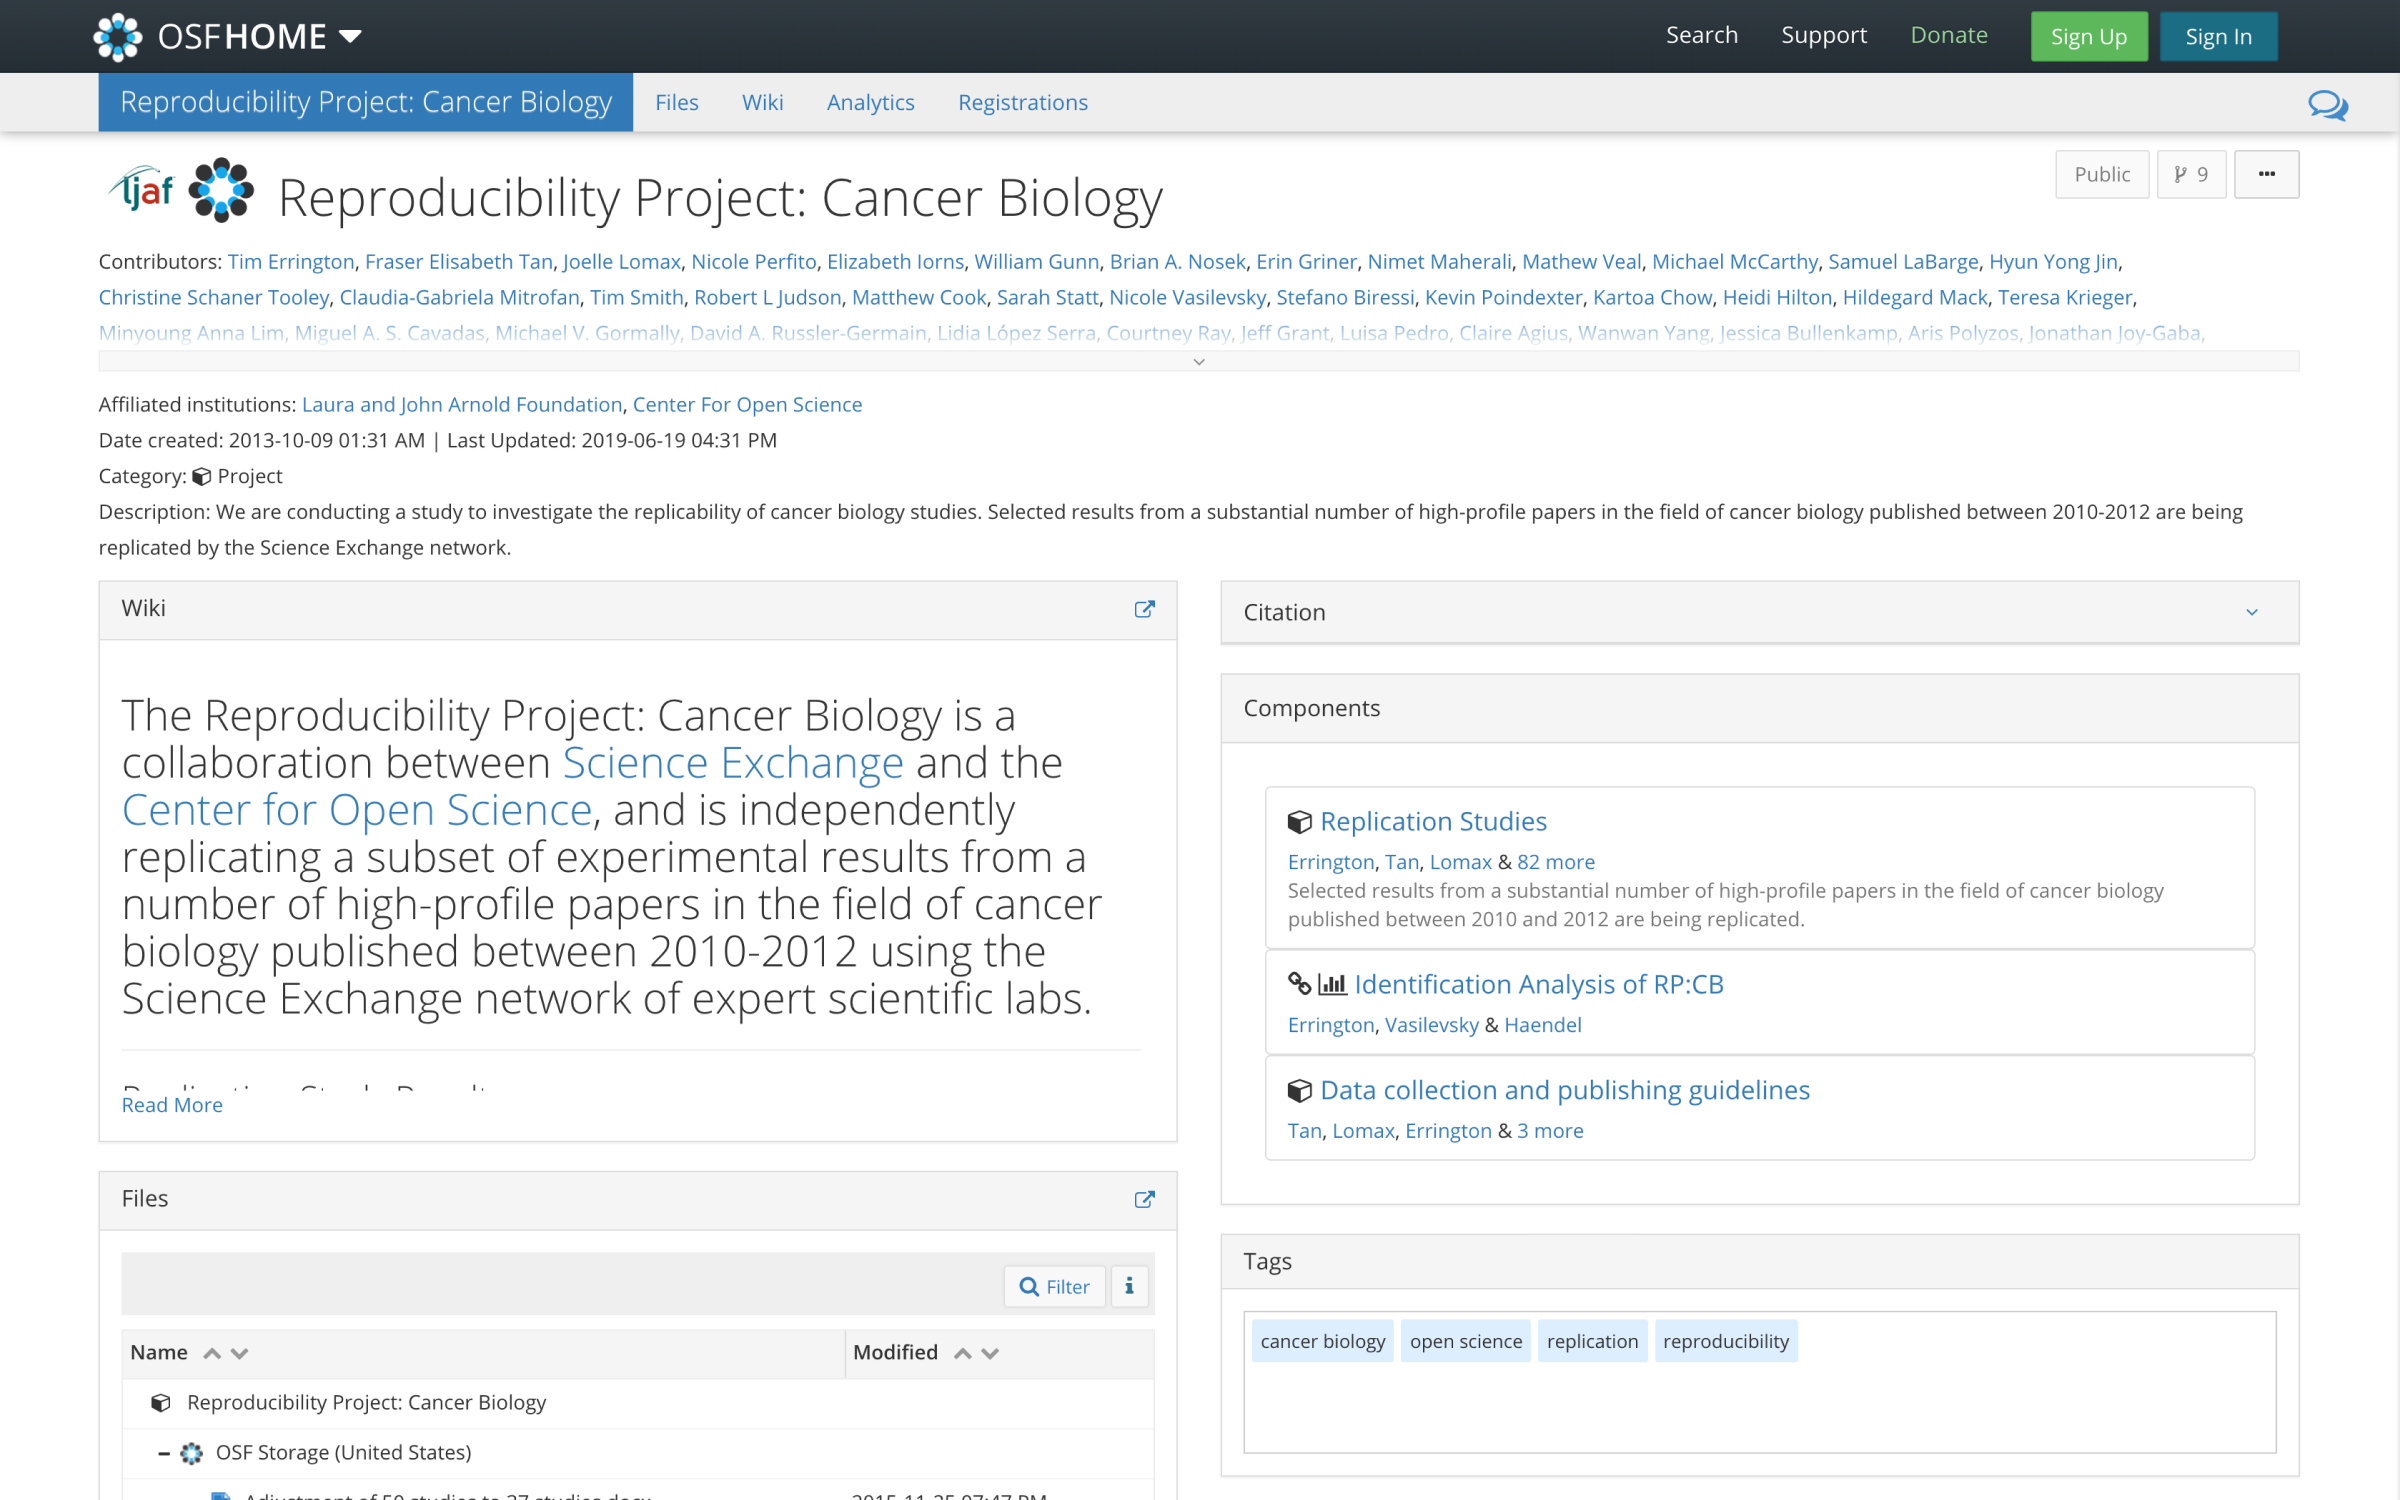Switch to the Analytics tab
The height and width of the screenshot is (1500, 2400).
coord(870,102)
